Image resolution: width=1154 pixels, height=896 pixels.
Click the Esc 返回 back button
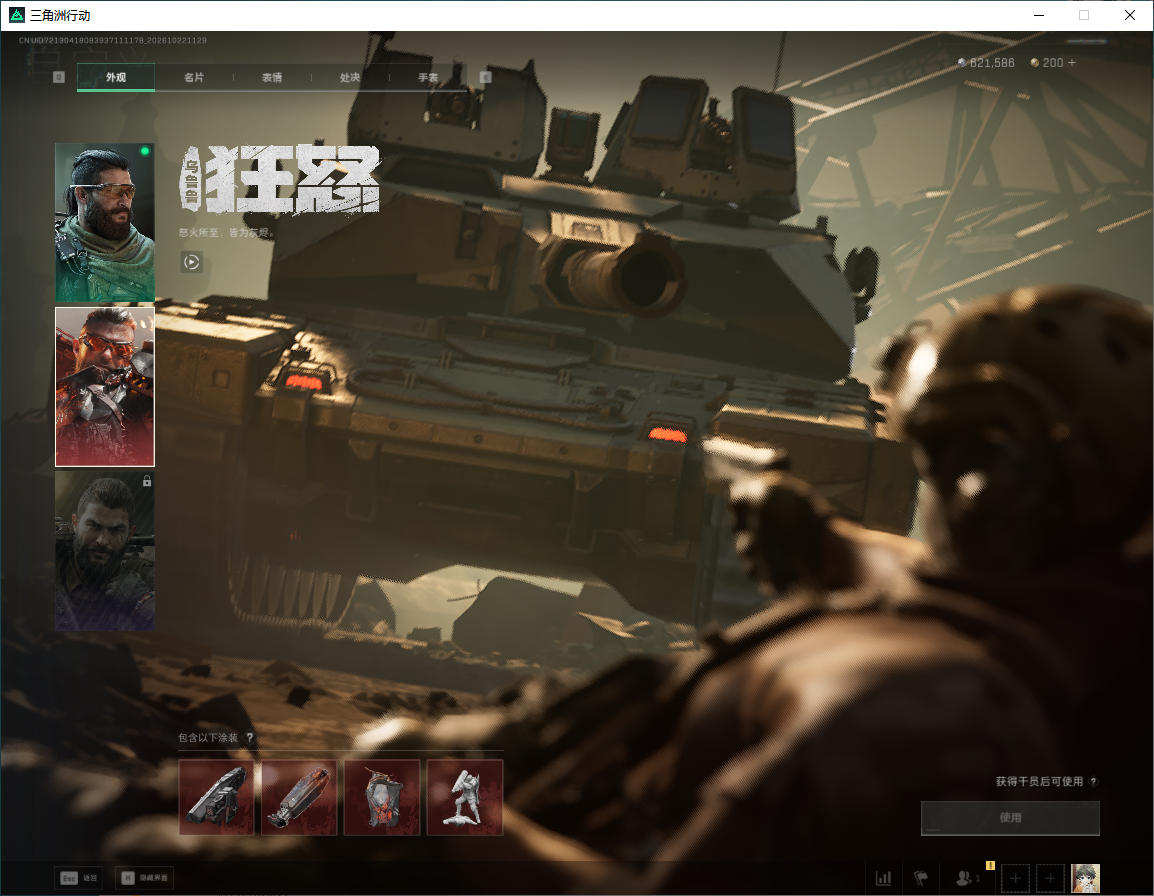[x=79, y=878]
